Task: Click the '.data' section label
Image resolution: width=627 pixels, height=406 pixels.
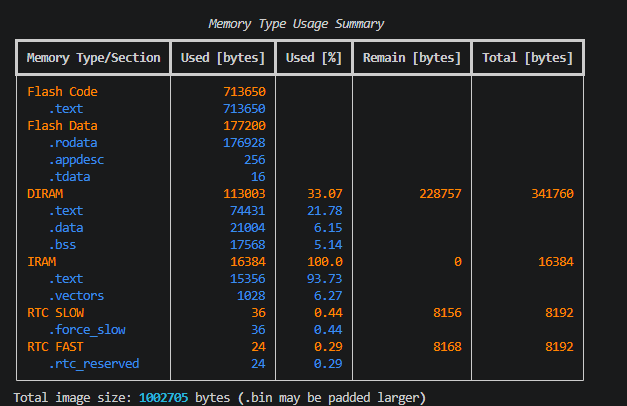Action: 66,228
